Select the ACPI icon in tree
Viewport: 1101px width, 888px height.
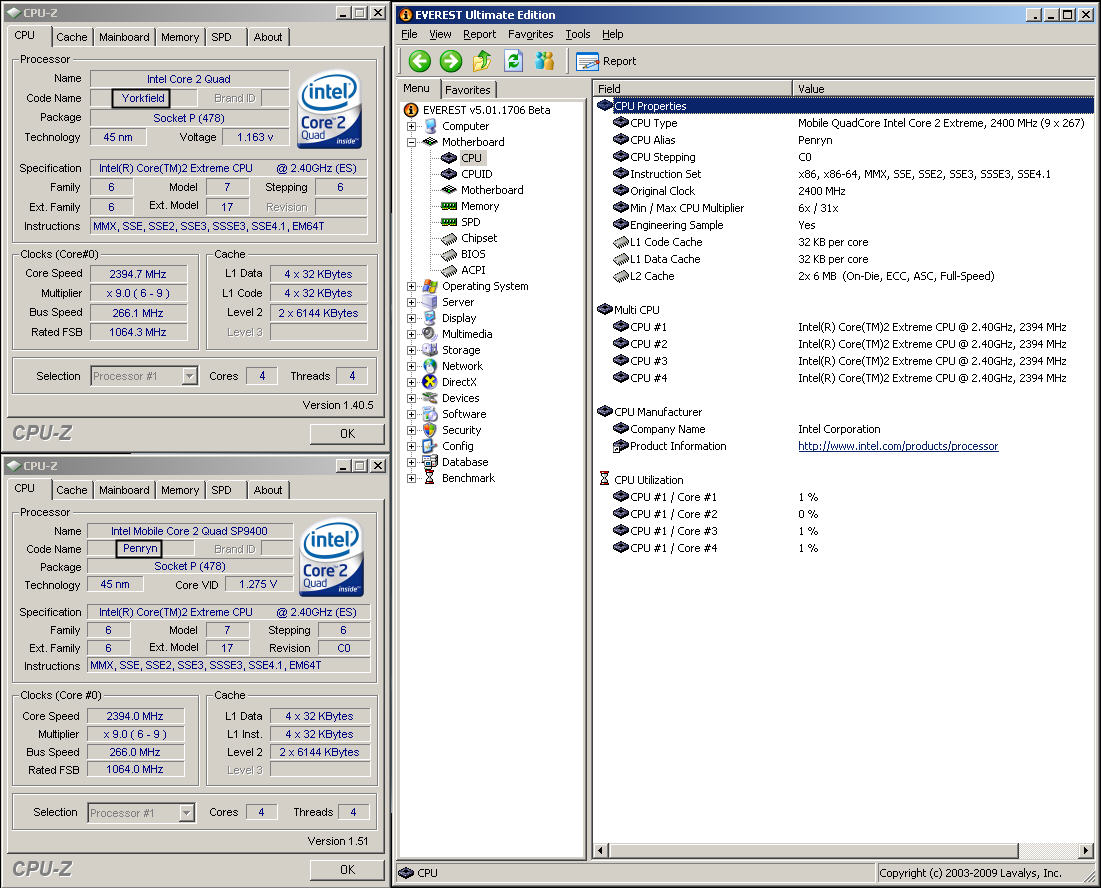(x=449, y=270)
